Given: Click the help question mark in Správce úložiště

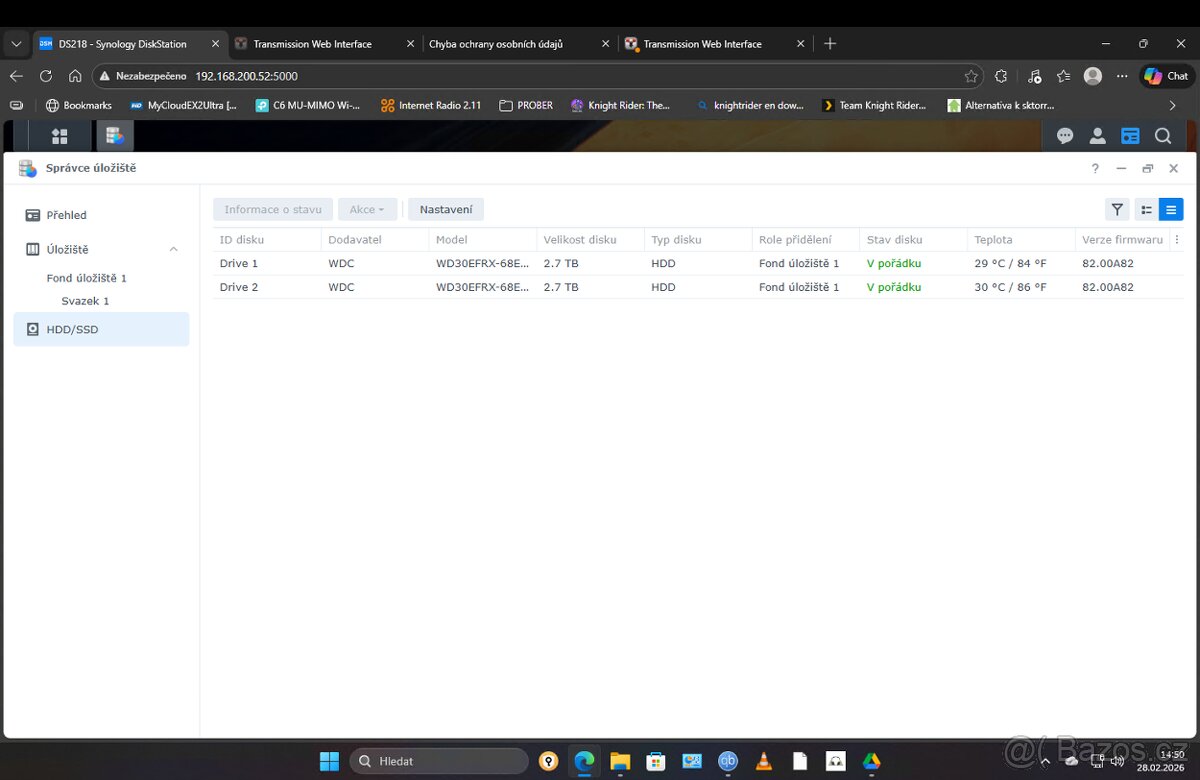Looking at the screenshot, I should (x=1095, y=168).
